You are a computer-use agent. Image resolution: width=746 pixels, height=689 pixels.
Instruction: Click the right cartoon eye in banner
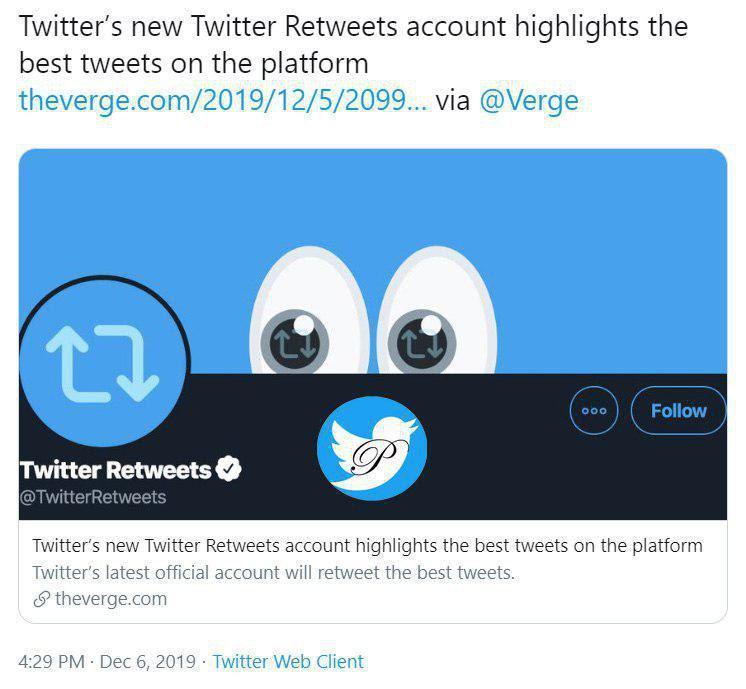tap(437, 311)
